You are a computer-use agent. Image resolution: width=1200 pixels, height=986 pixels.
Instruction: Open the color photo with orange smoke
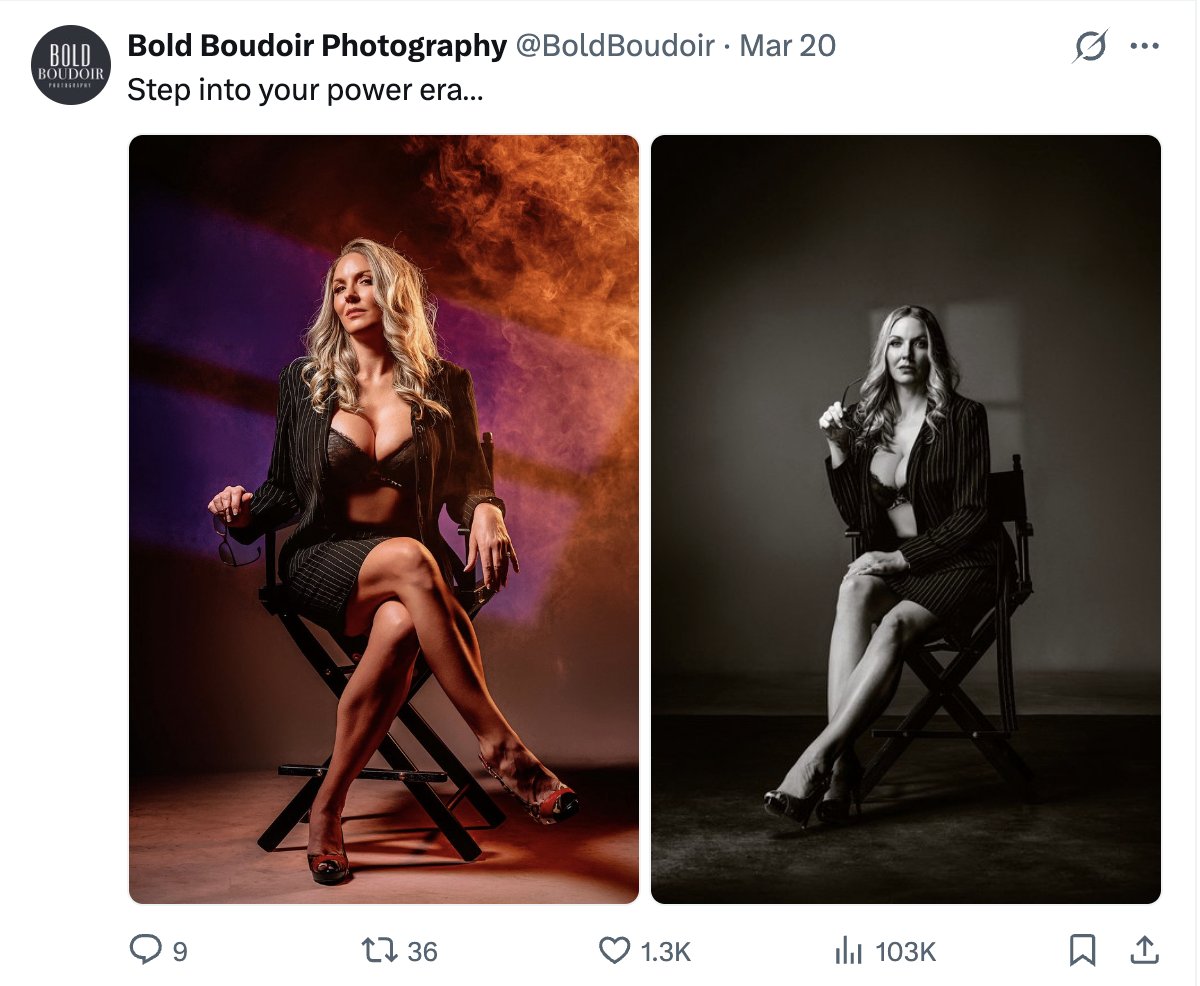tap(384, 519)
